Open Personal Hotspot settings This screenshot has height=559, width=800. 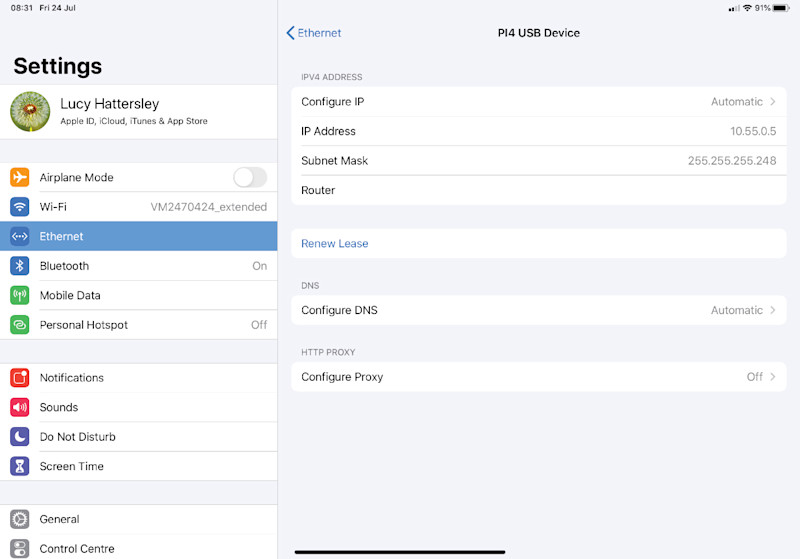tap(139, 325)
